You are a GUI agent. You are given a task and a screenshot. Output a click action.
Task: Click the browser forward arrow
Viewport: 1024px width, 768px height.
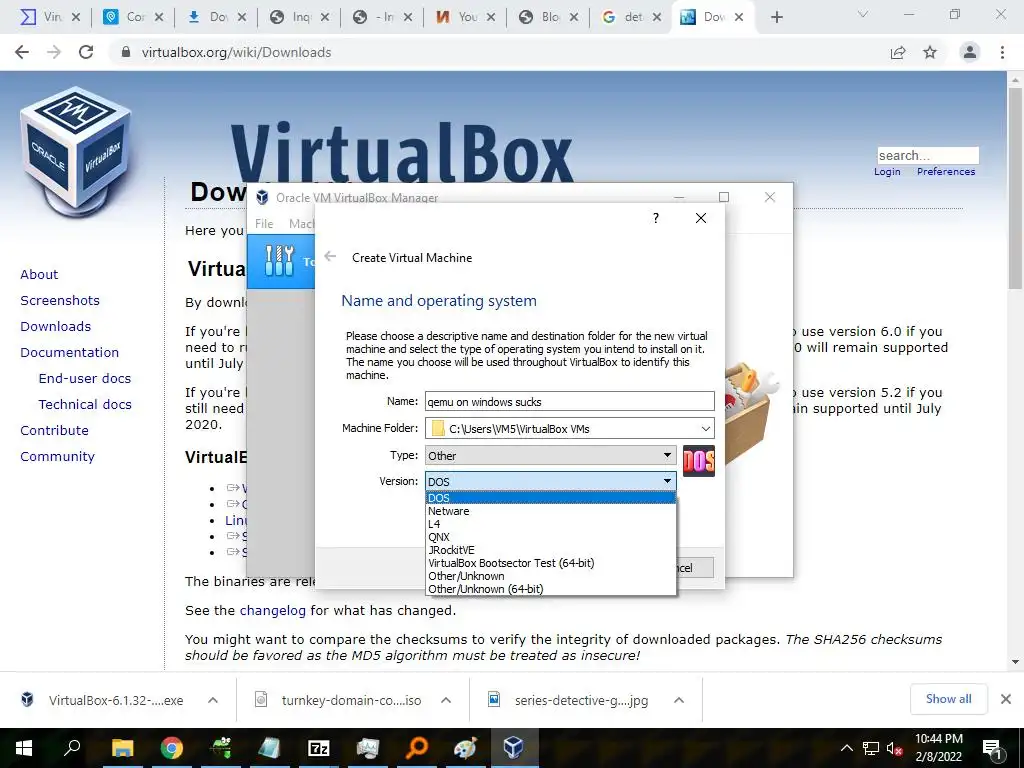click(54, 52)
